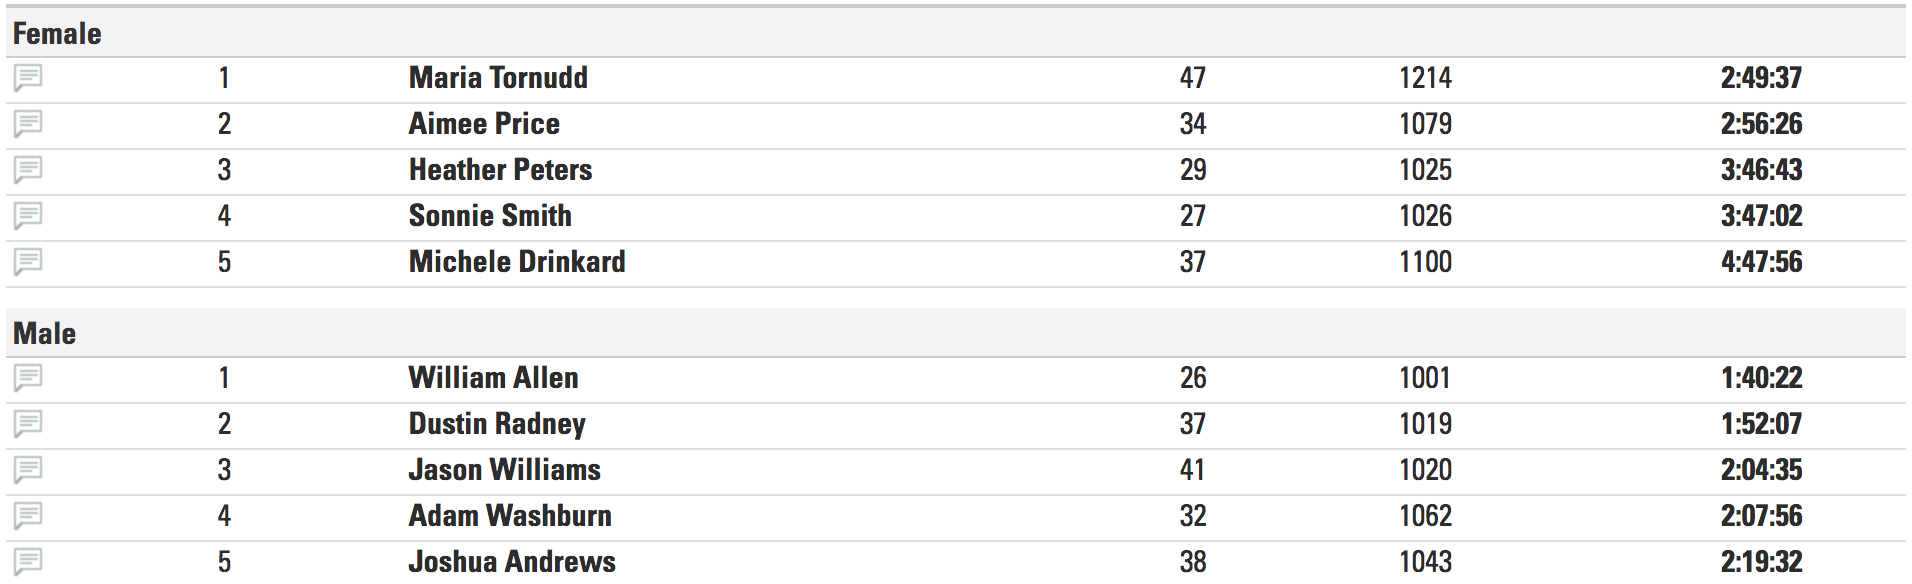The width and height of the screenshot is (1912, 584).
Task: Open comment icon for Jason Williams
Action: point(28,470)
